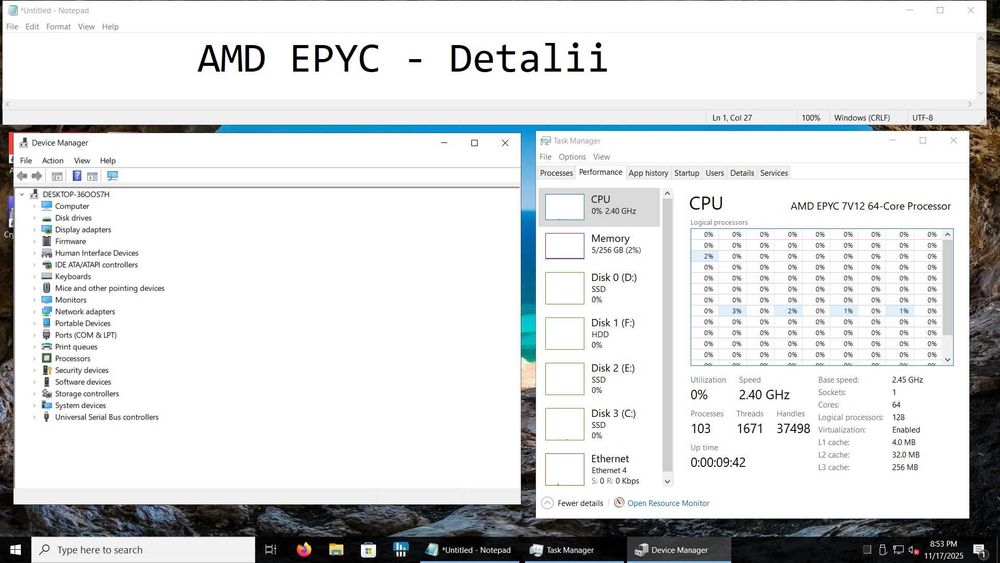Open the Options menu in Task Manager
The height and width of the screenshot is (563, 1000).
tap(572, 157)
